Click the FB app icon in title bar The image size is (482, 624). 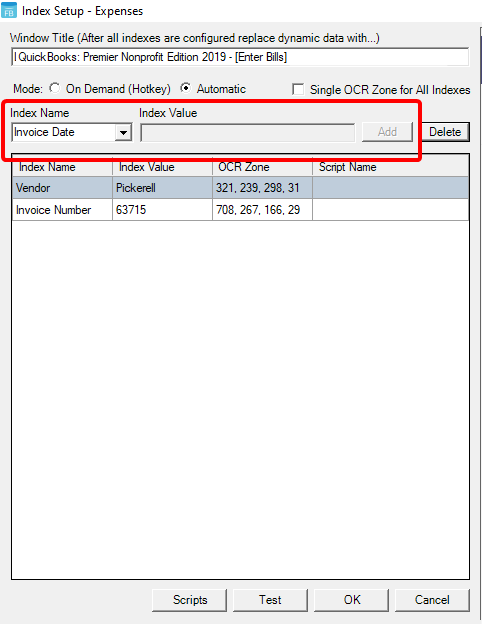(x=9, y=10)
